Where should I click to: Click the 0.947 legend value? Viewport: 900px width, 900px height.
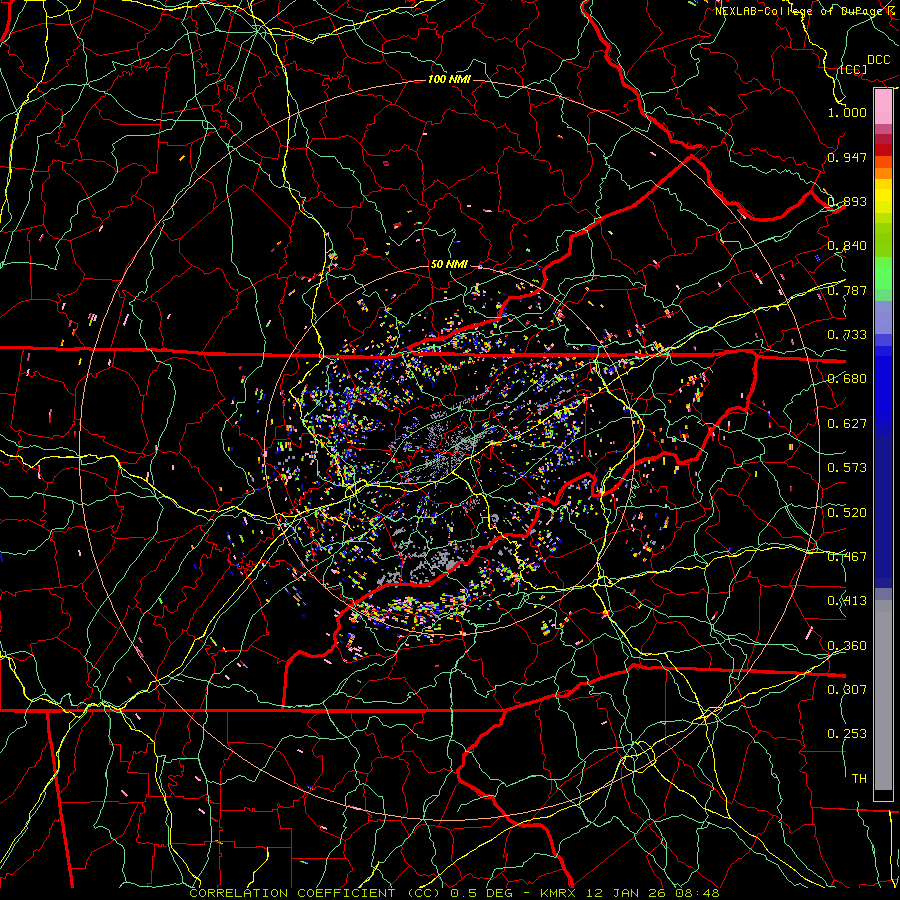(x=847, y=157)
